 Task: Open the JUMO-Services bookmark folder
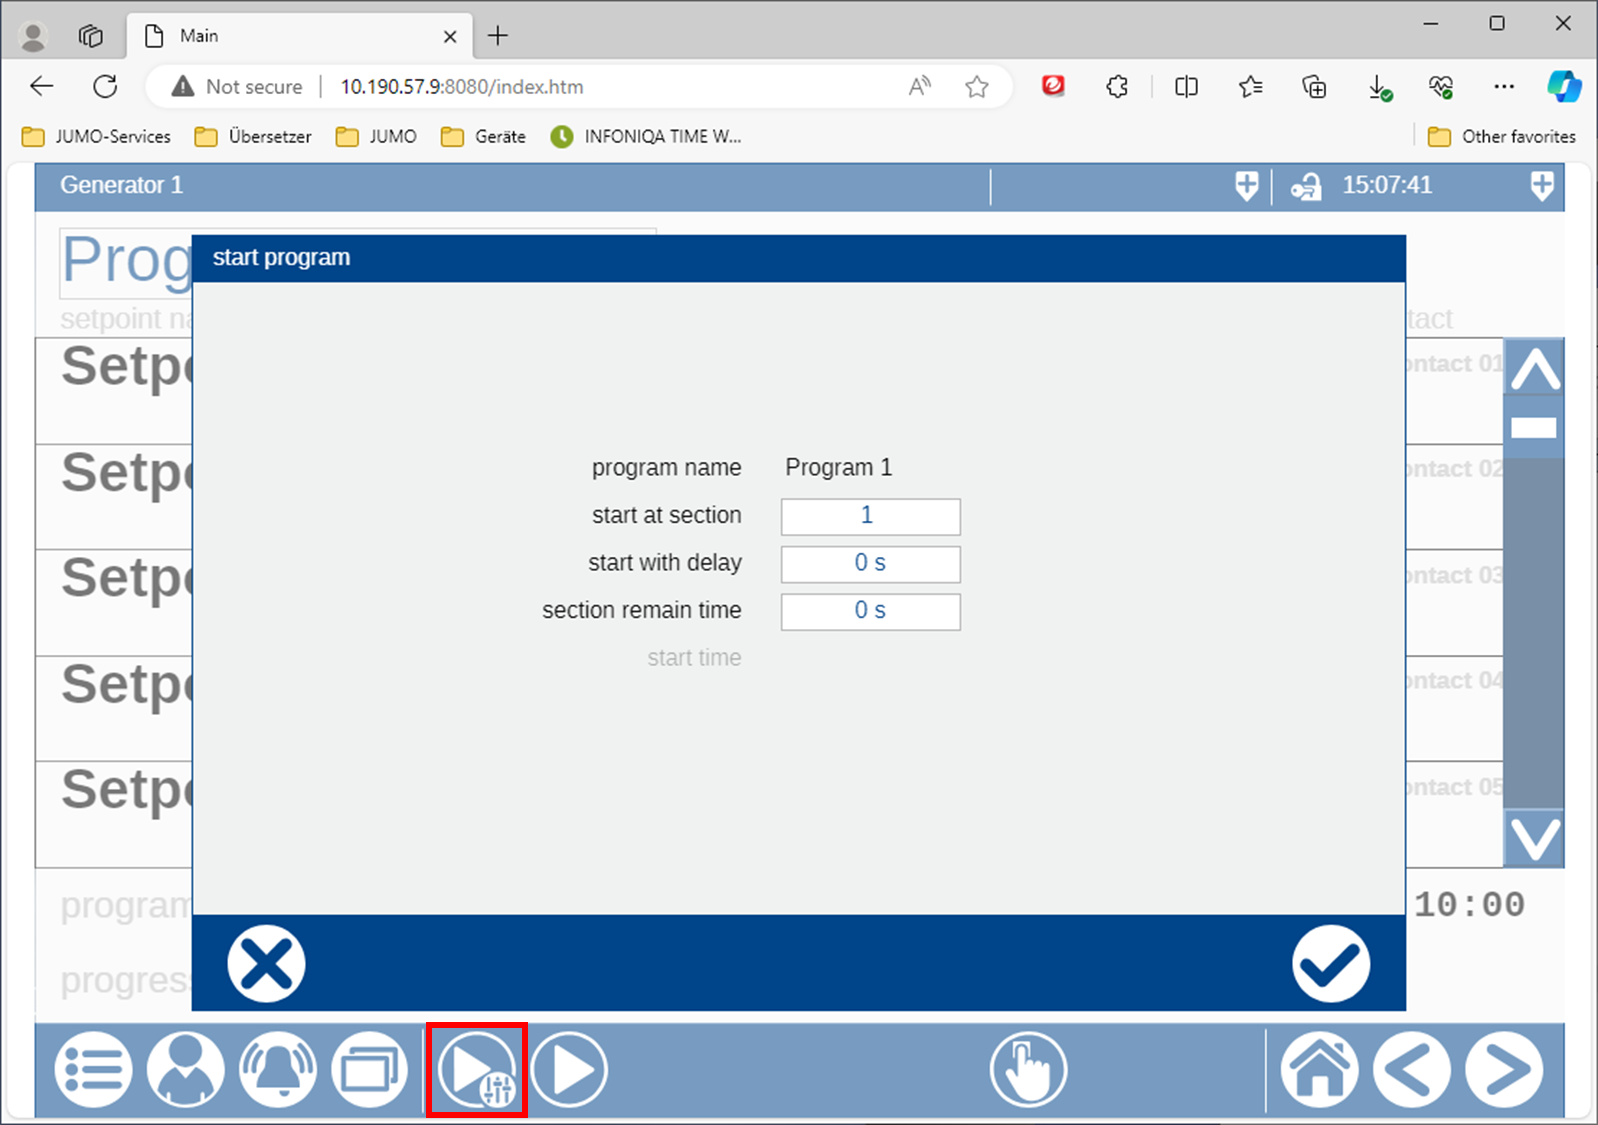point(97,137)
